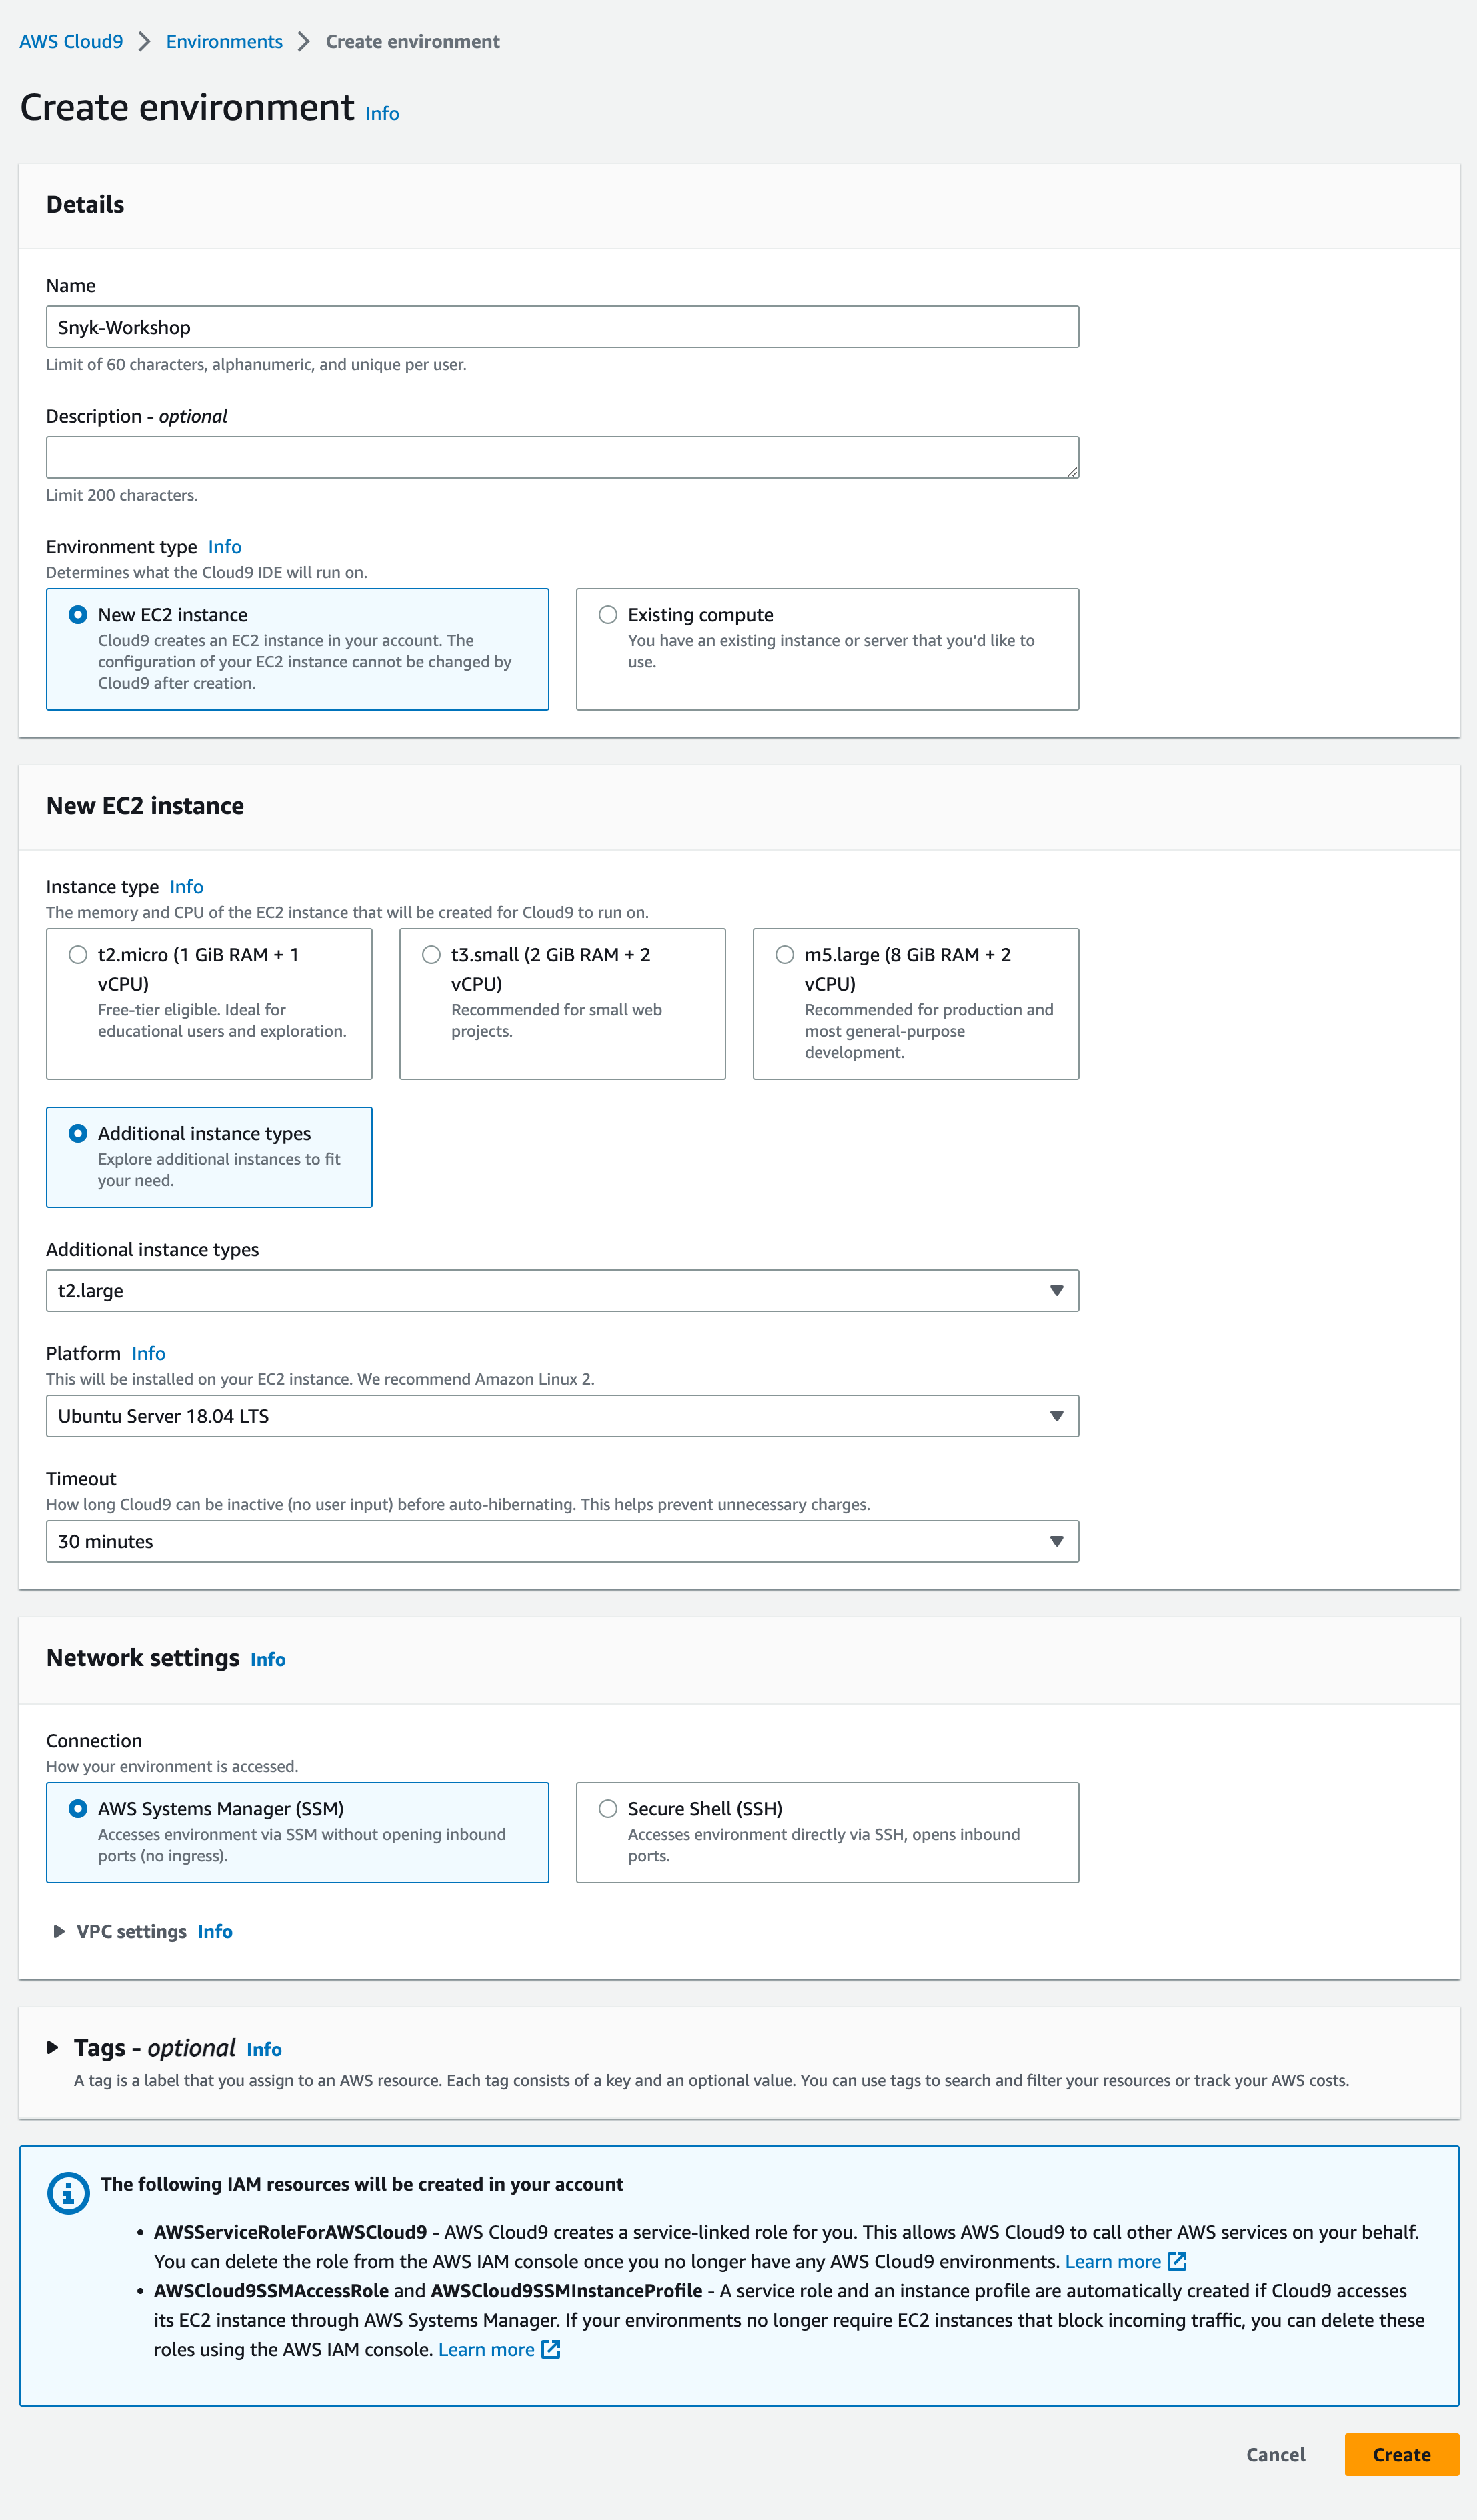This screenshot has height=2520, width=1477.
Task: Open external link icon after first Learn more
Action: 1177,2261
